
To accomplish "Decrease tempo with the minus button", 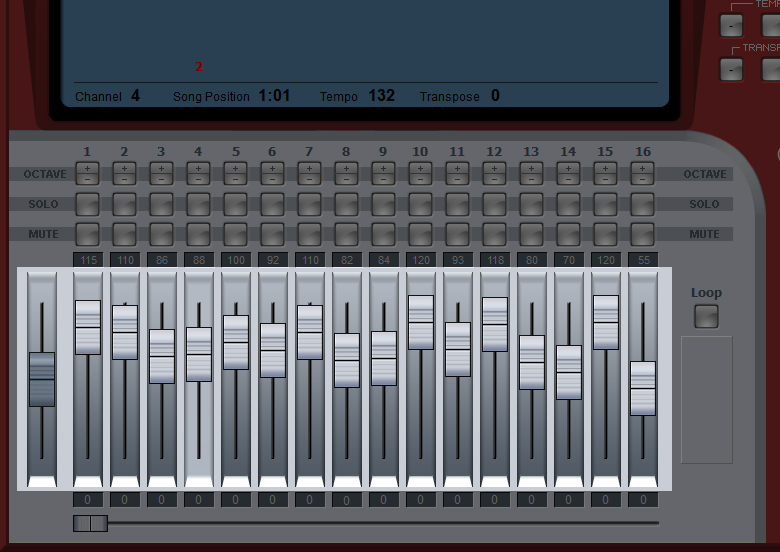I will coord(731,25).
